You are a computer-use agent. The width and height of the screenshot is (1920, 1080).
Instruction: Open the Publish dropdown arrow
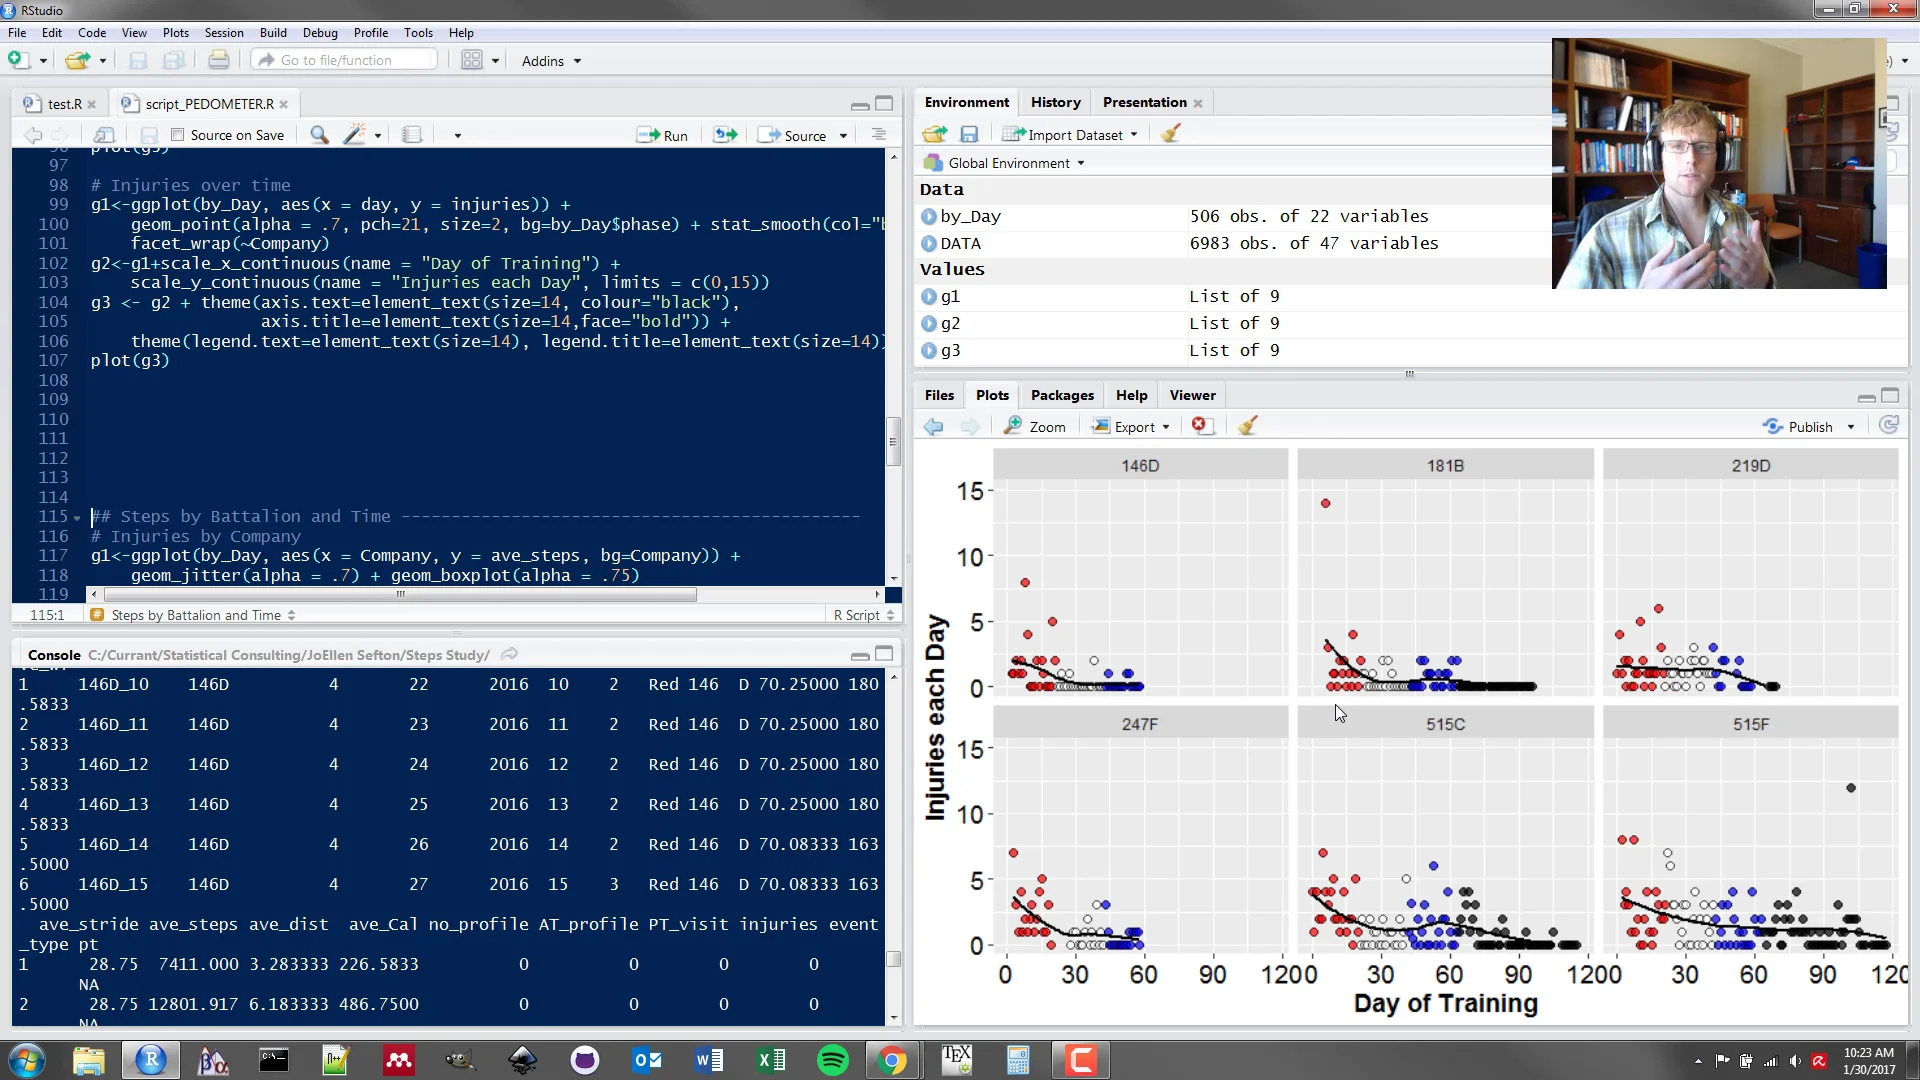tap(1851, 427)
